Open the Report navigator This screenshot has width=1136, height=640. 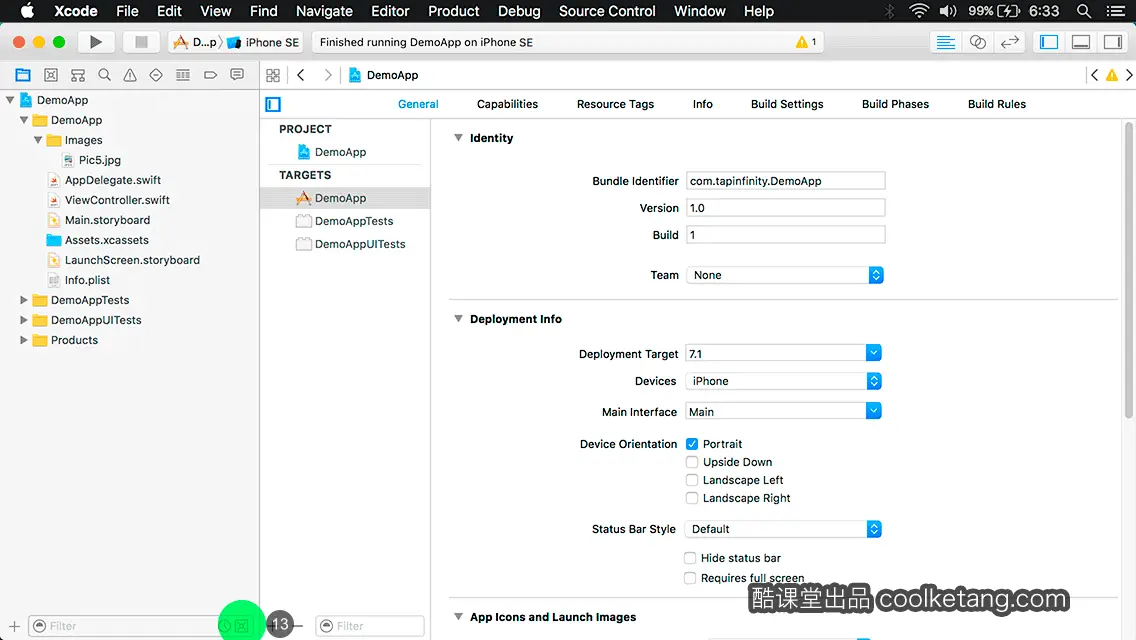237,75
